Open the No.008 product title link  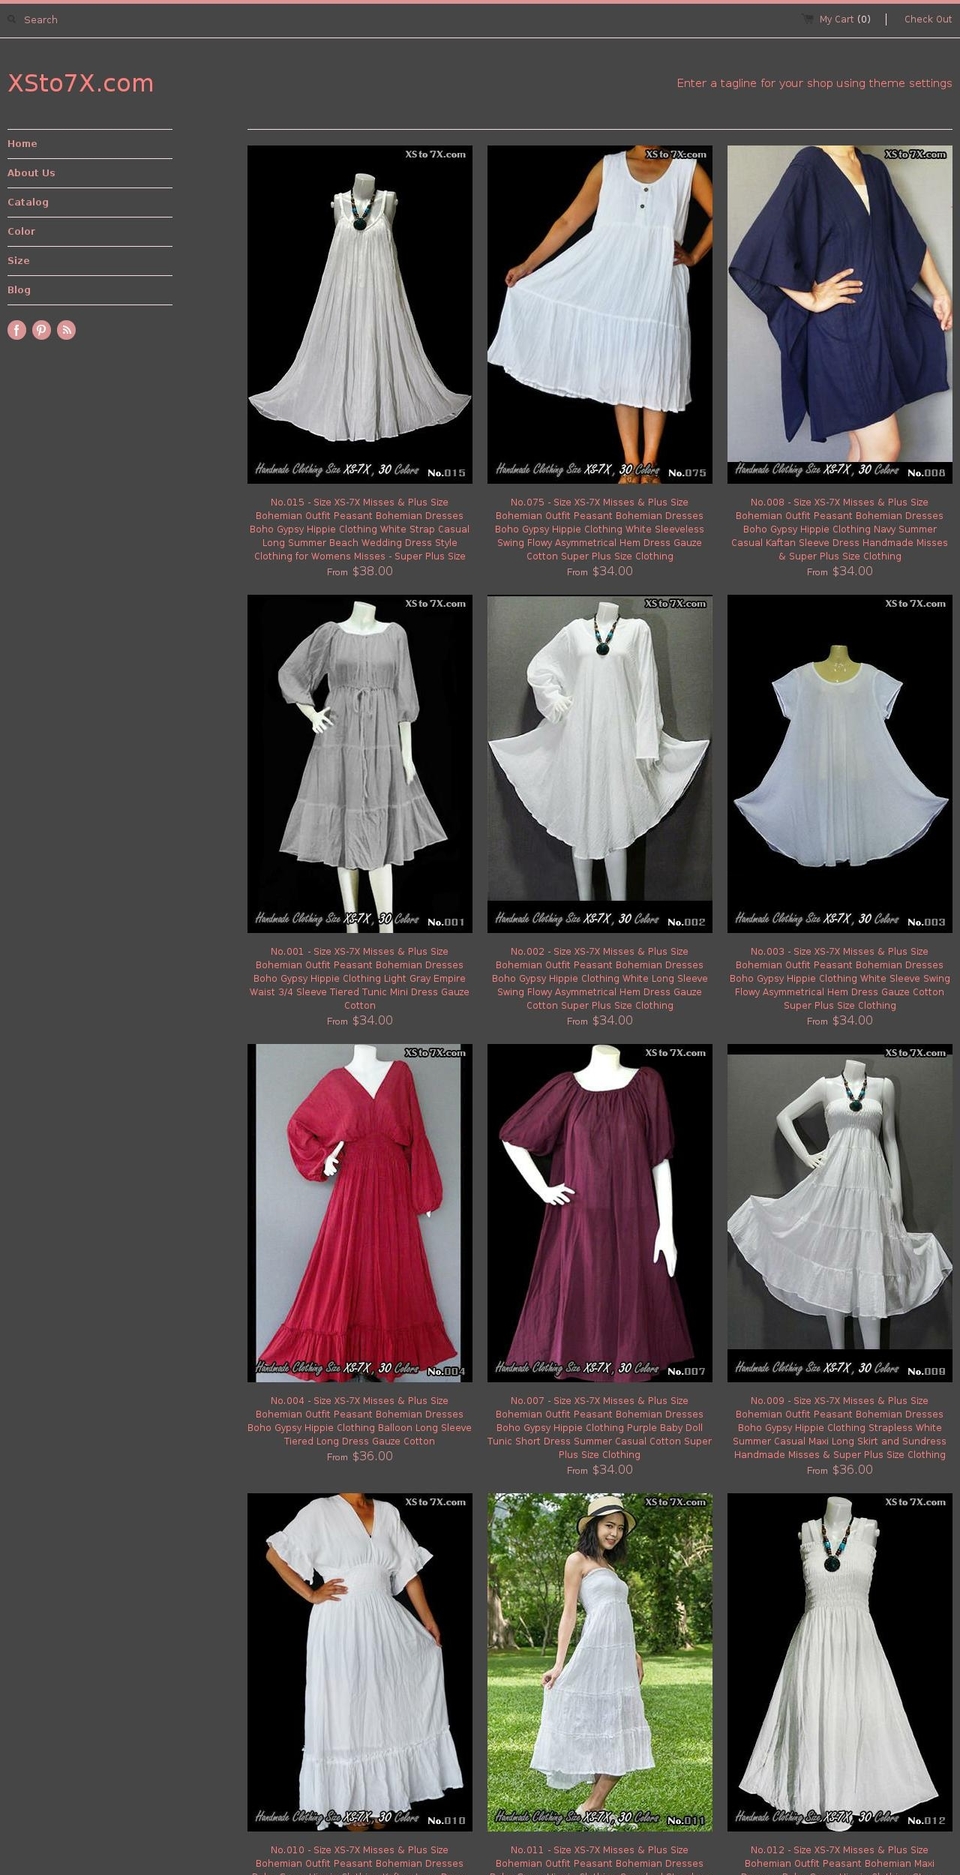click(840, 529)
